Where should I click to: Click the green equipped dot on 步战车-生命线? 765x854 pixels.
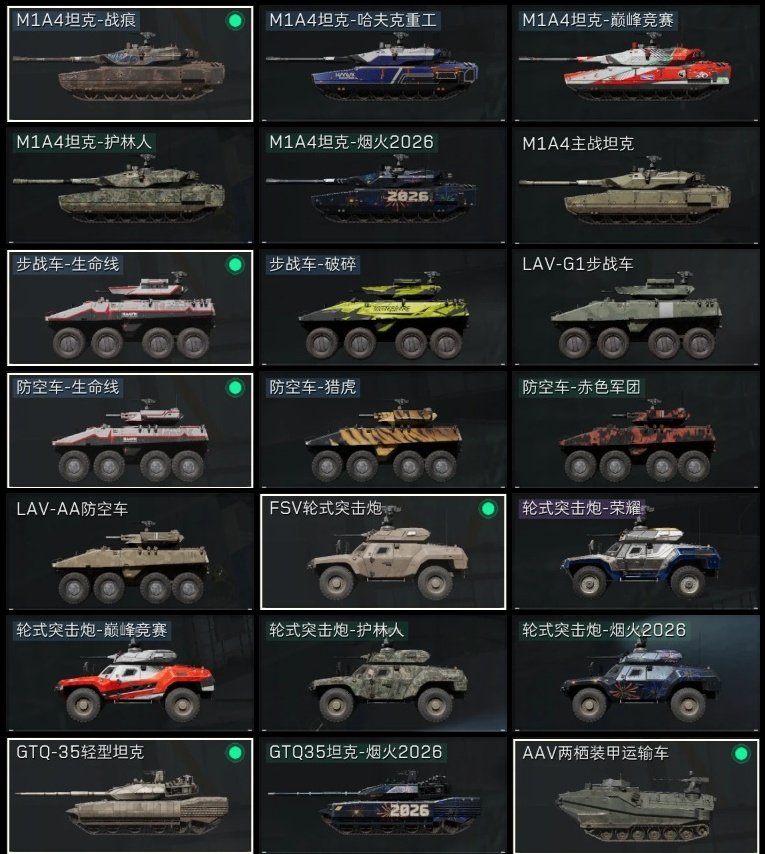pyautogui.click(x=235, y=265)
